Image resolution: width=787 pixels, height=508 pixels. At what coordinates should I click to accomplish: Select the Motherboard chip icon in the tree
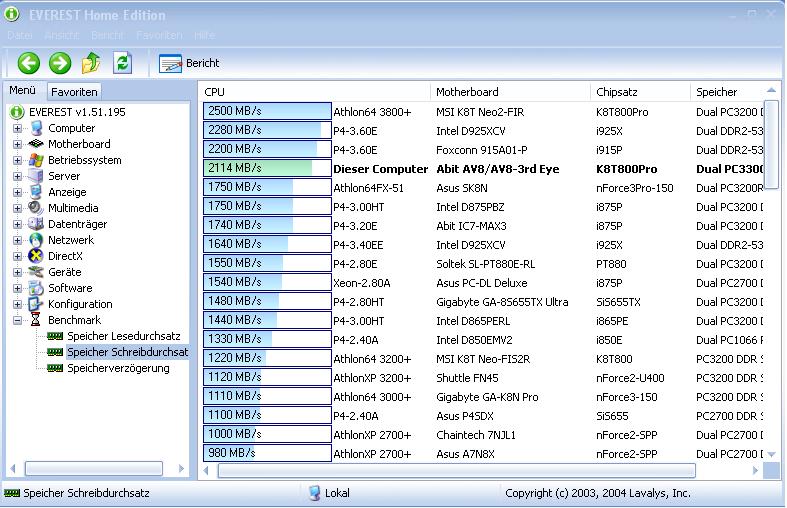[x=36, y=144]
